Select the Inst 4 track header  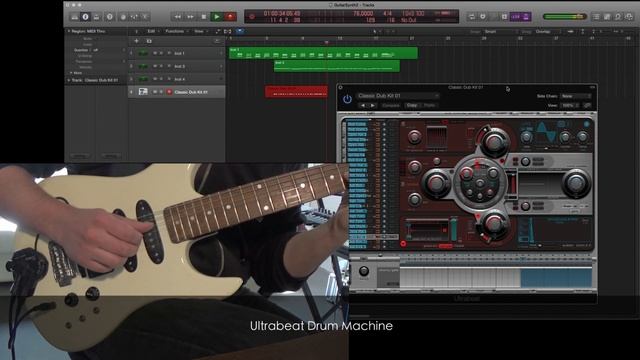pos(176,79)
